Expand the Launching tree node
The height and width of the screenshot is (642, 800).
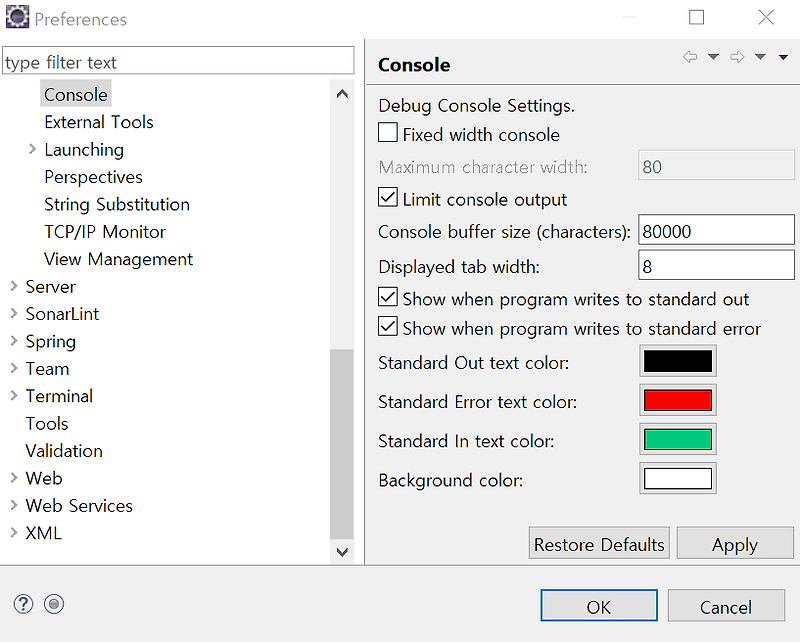(x=33, y=149)
